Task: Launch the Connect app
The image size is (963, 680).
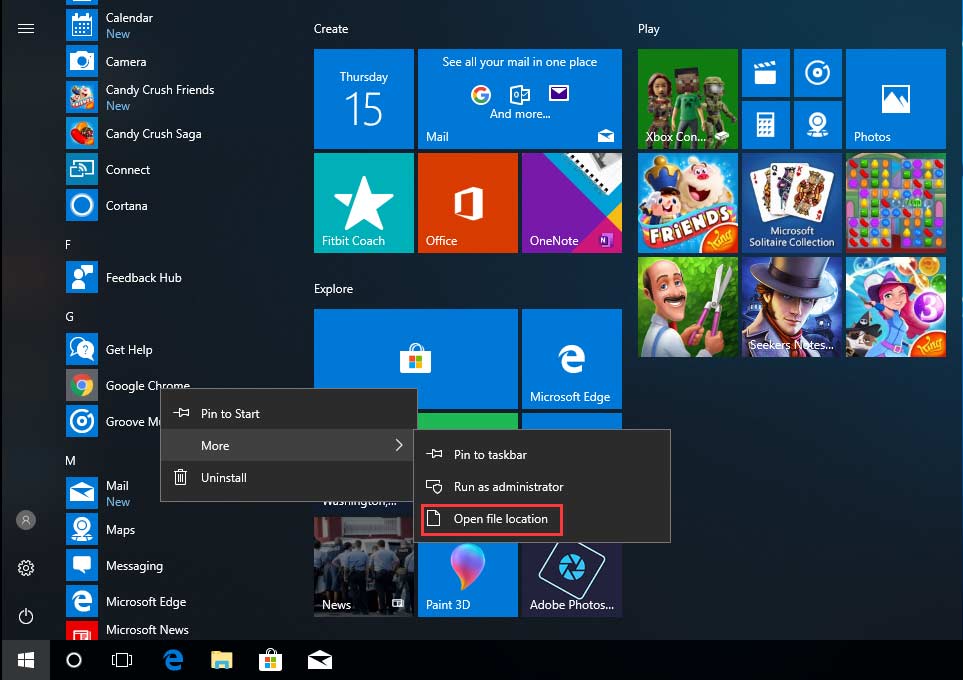Action: coord(128,170)
